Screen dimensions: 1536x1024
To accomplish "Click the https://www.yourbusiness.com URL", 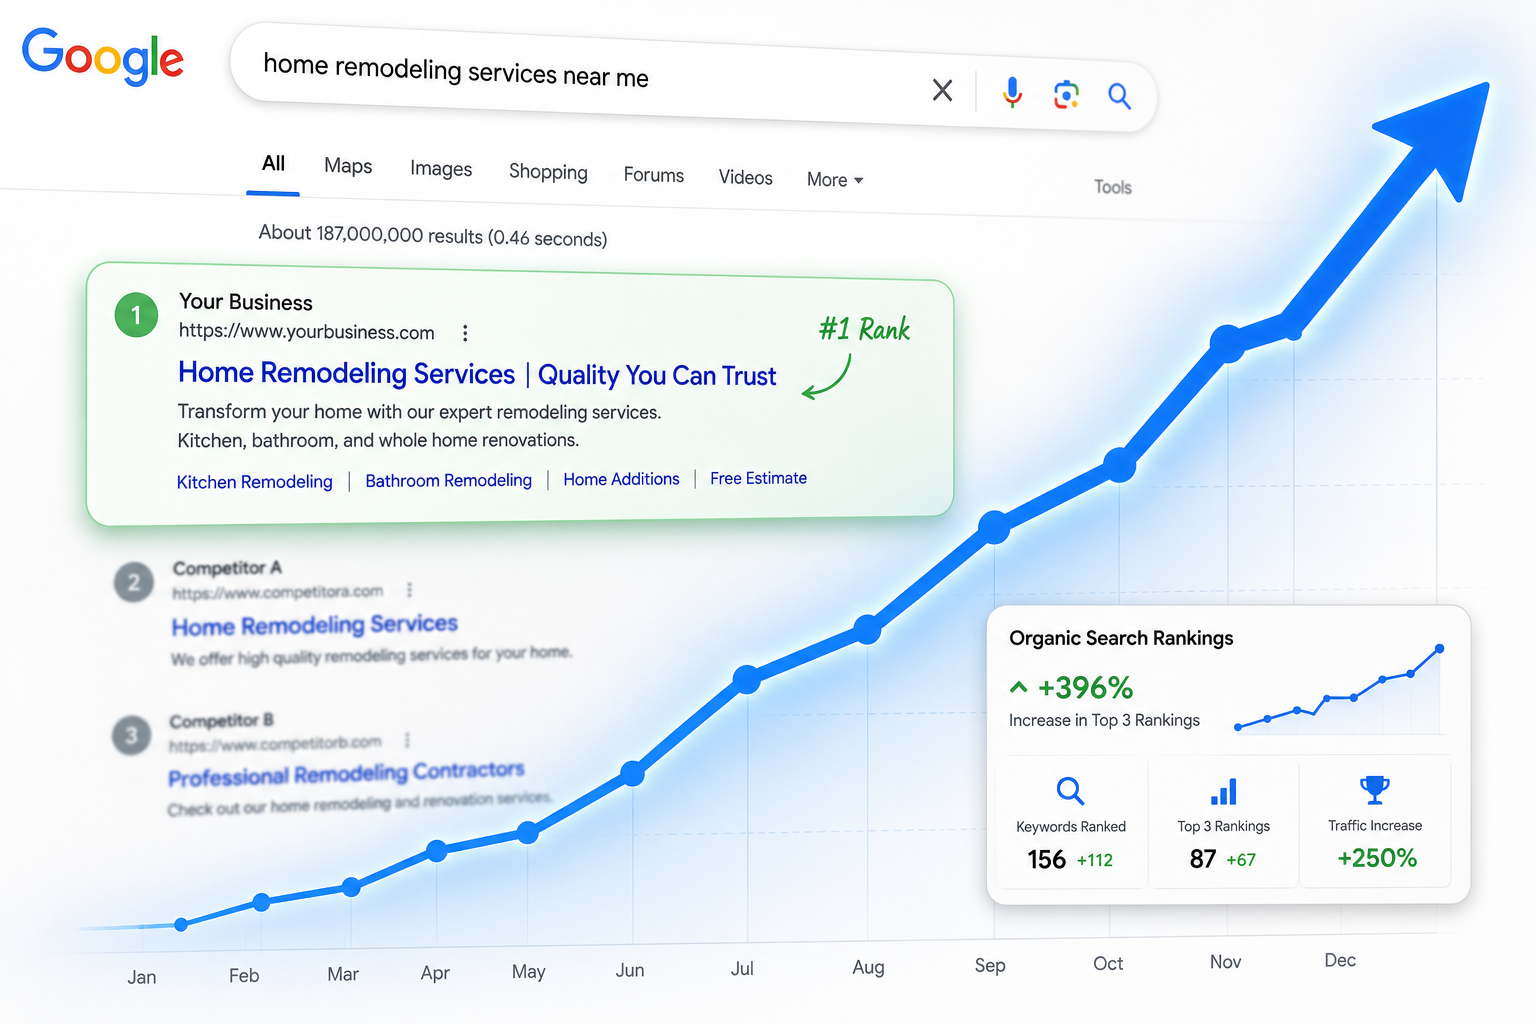I will point(306,332).
